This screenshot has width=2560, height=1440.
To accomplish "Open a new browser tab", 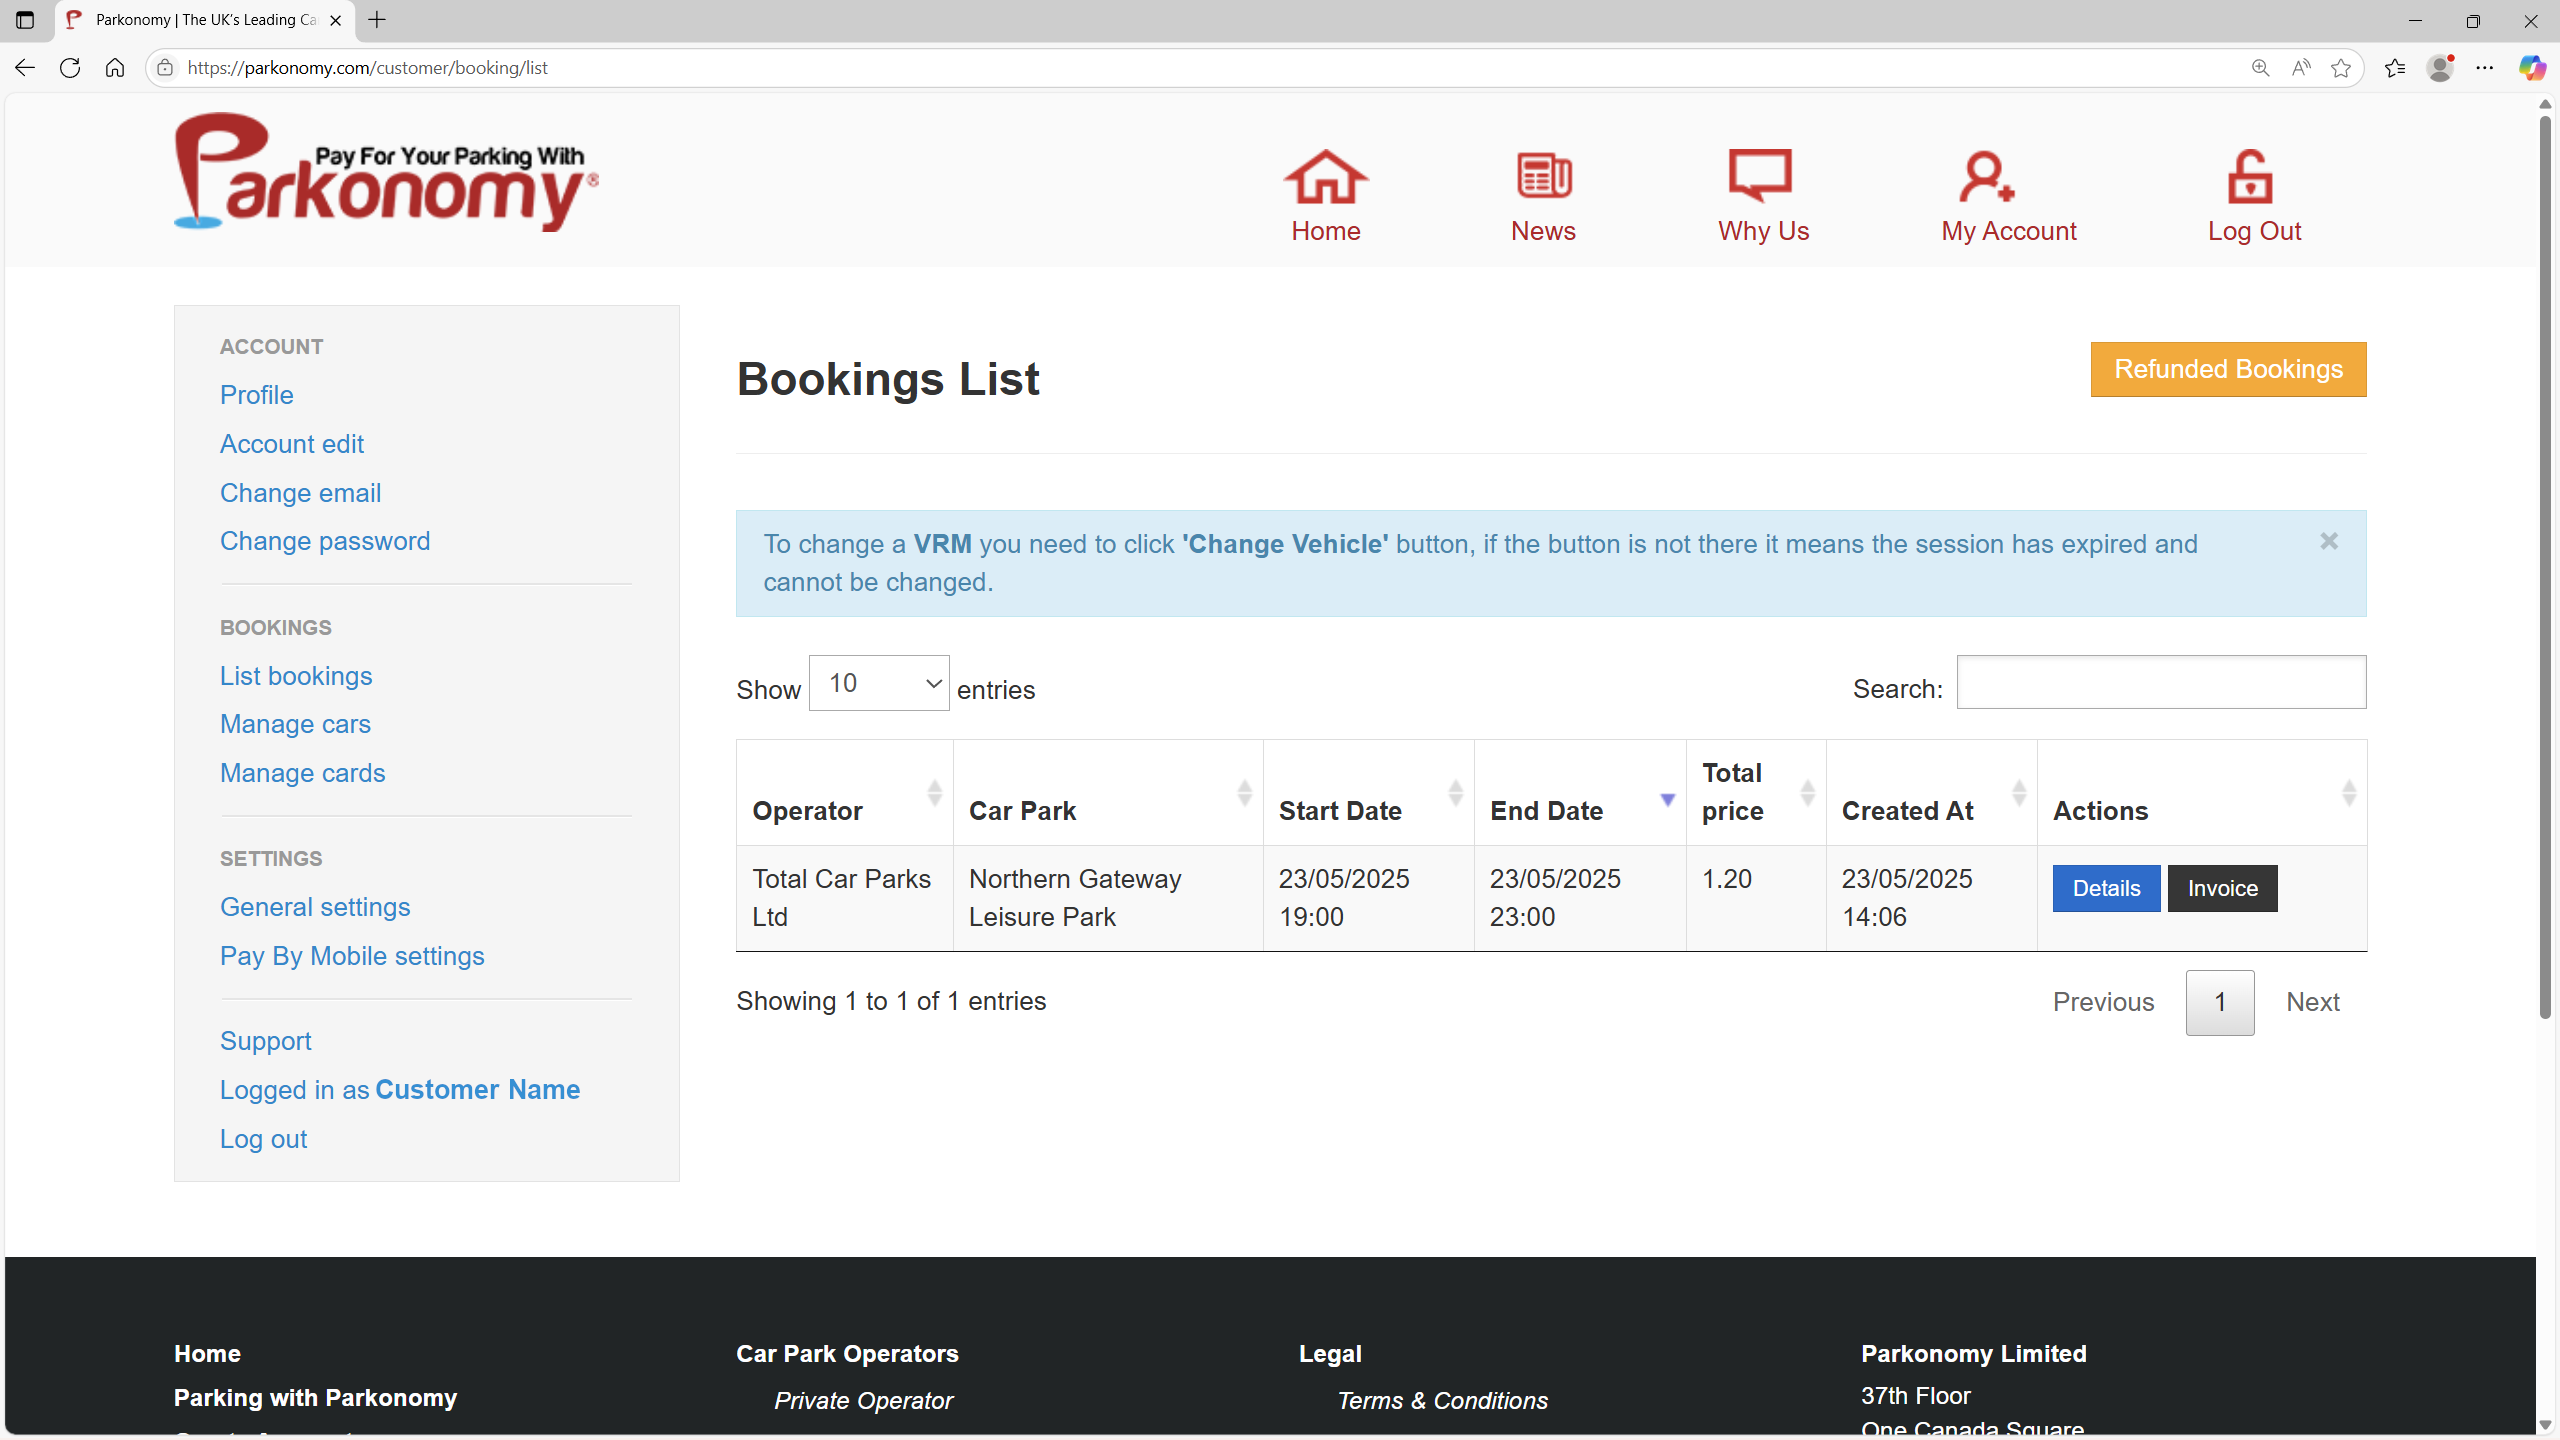I will pyautogui.click(x=377, y=20).
